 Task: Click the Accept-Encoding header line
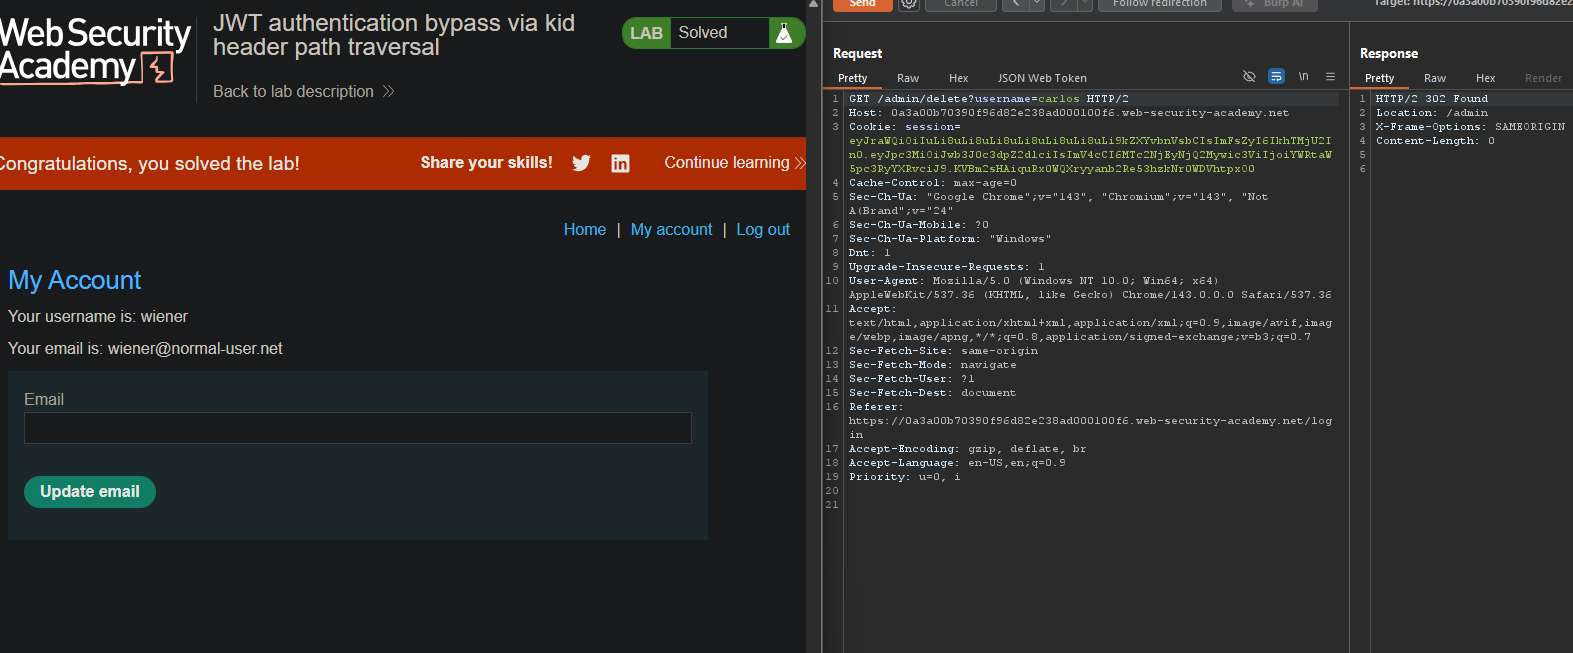pyautogui.click(x=967, y=449)
